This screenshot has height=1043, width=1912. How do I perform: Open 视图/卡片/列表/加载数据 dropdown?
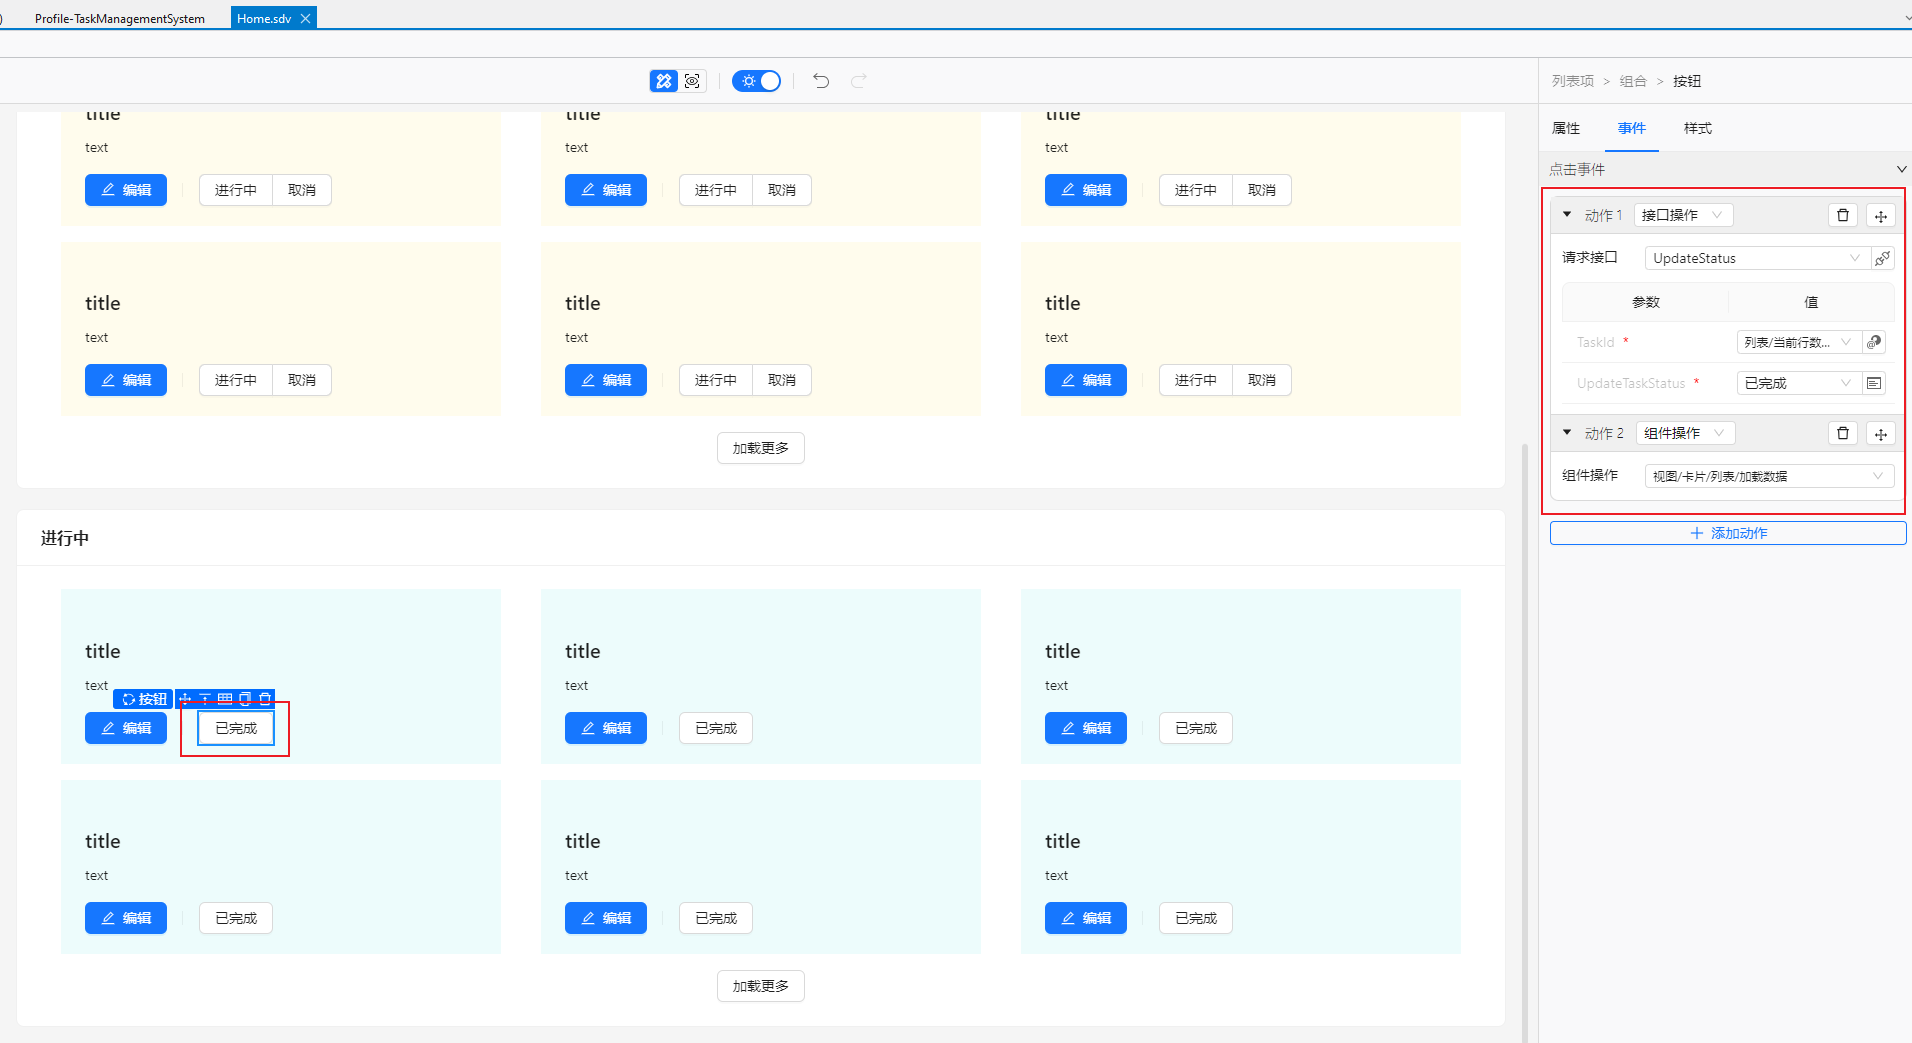1769,476
